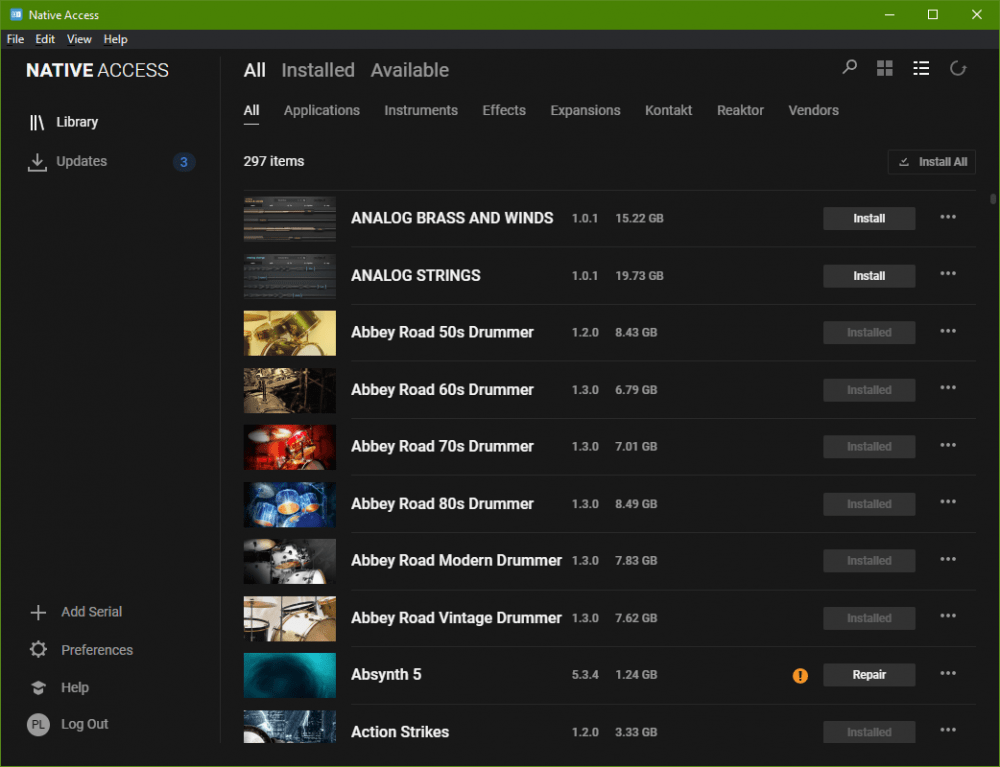Click the 297 items count label
This screenshot has width=1000, height=767.
[274, 161]
